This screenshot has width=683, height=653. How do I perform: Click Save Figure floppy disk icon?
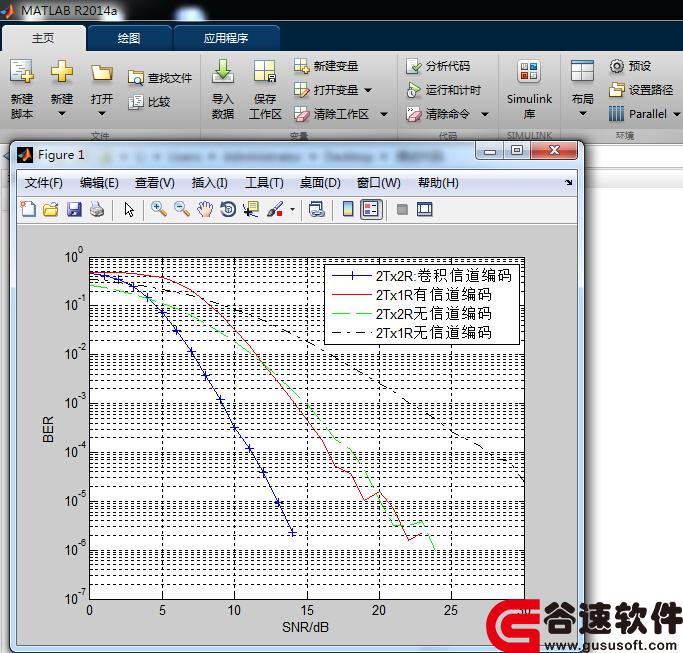click(x=74, y=210)
